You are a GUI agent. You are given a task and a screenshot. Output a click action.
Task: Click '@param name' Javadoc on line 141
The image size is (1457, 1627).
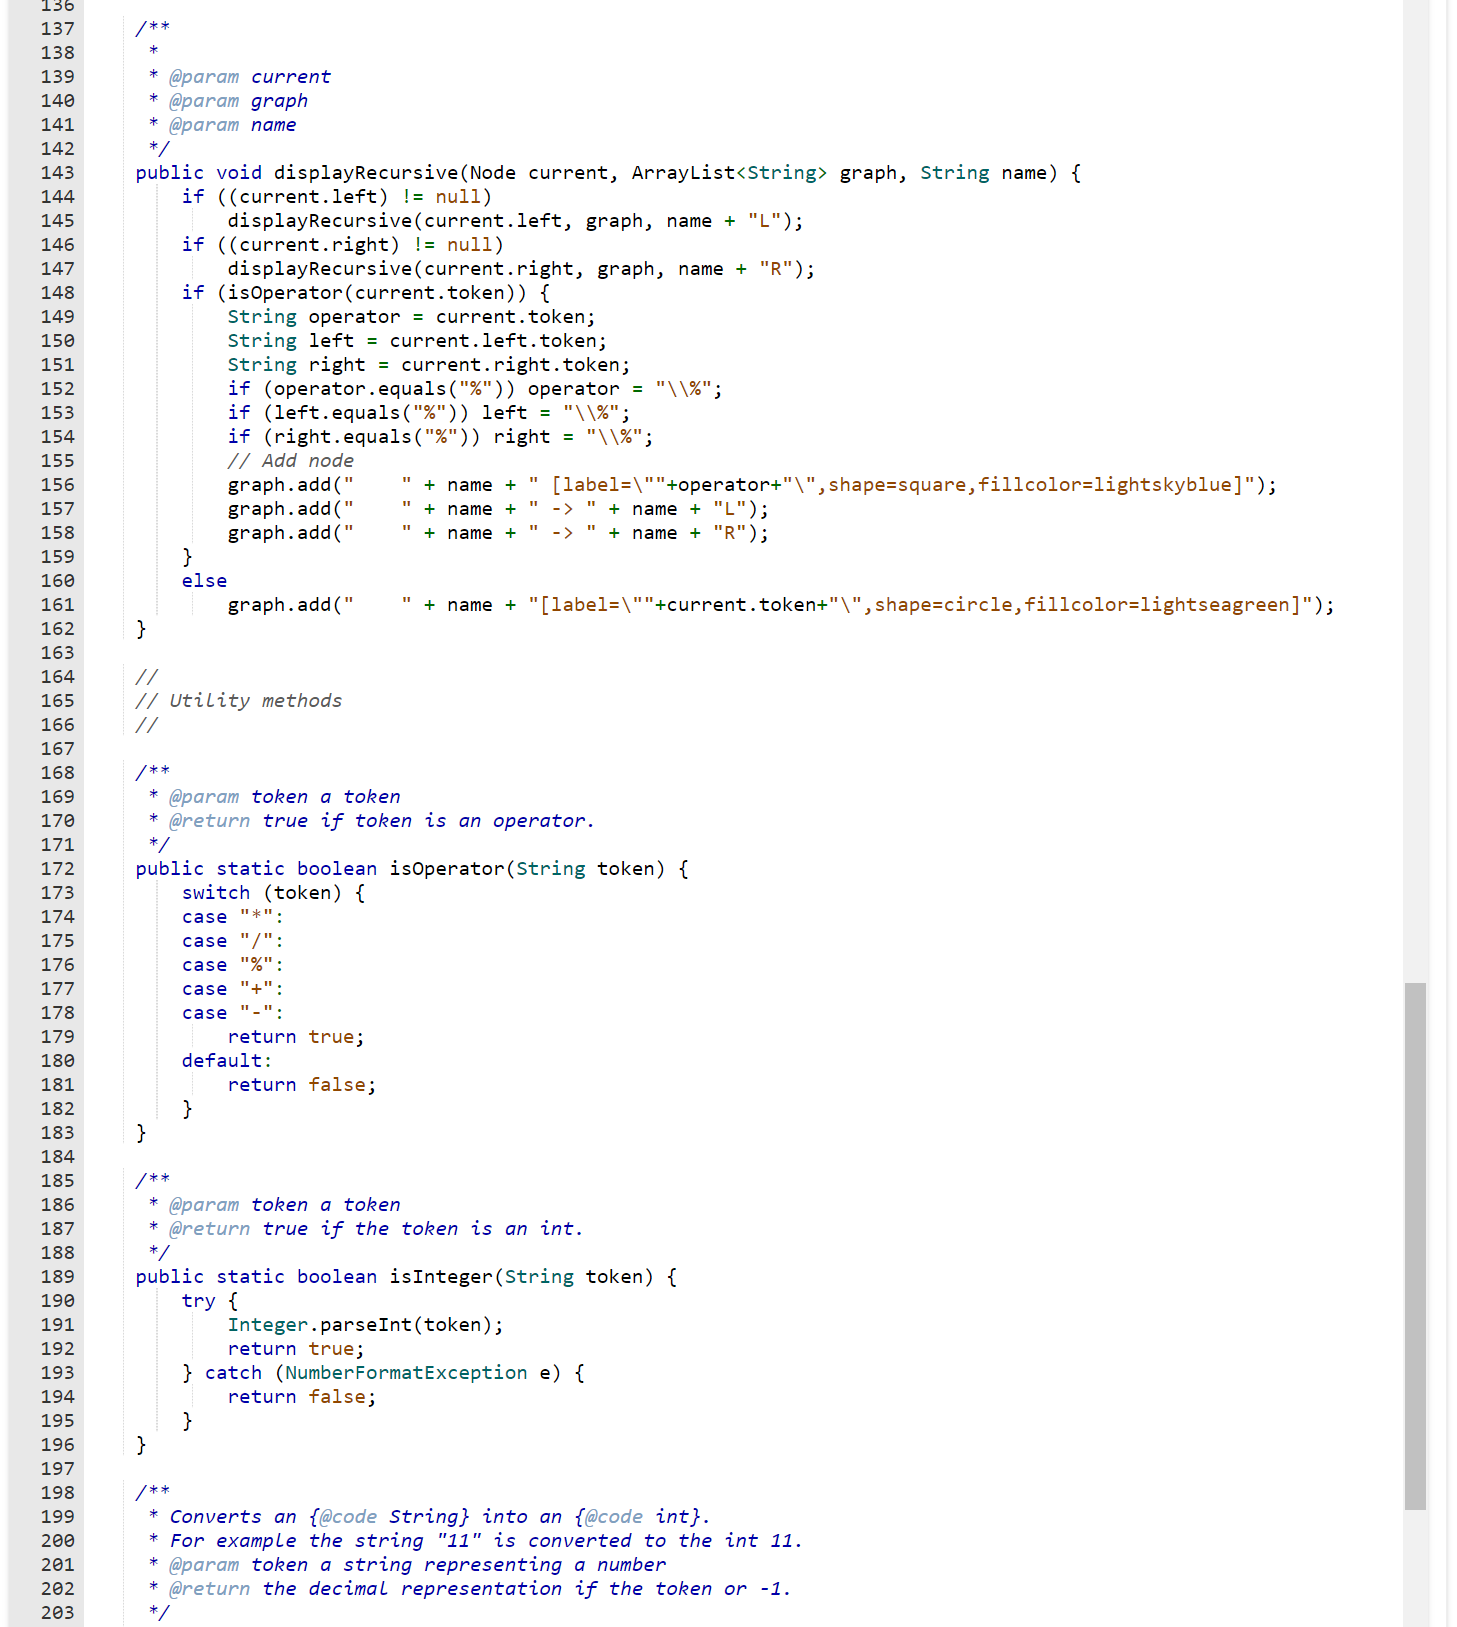(x=232, y=125)
